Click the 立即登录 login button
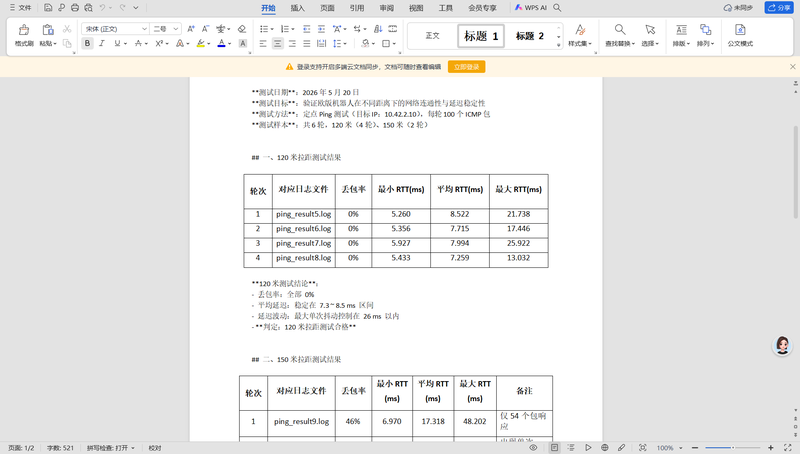 [466, 67]
